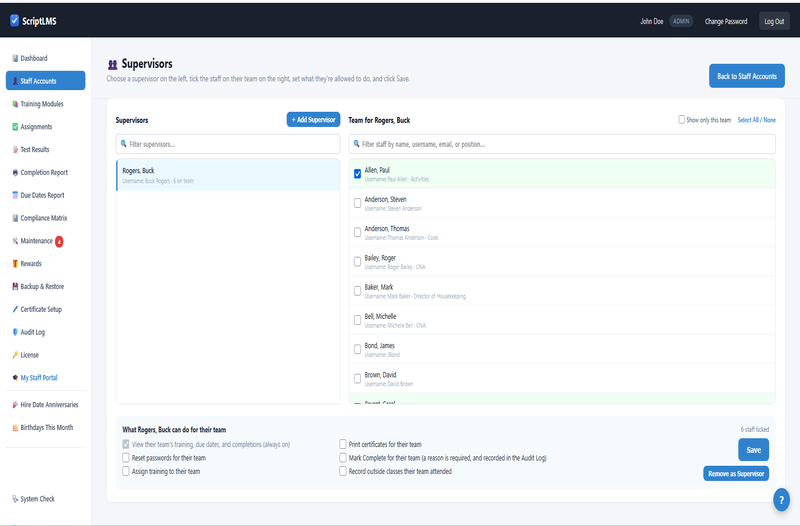Click the Add Supervisor button

pyautogui.click(x=313, y=119)
